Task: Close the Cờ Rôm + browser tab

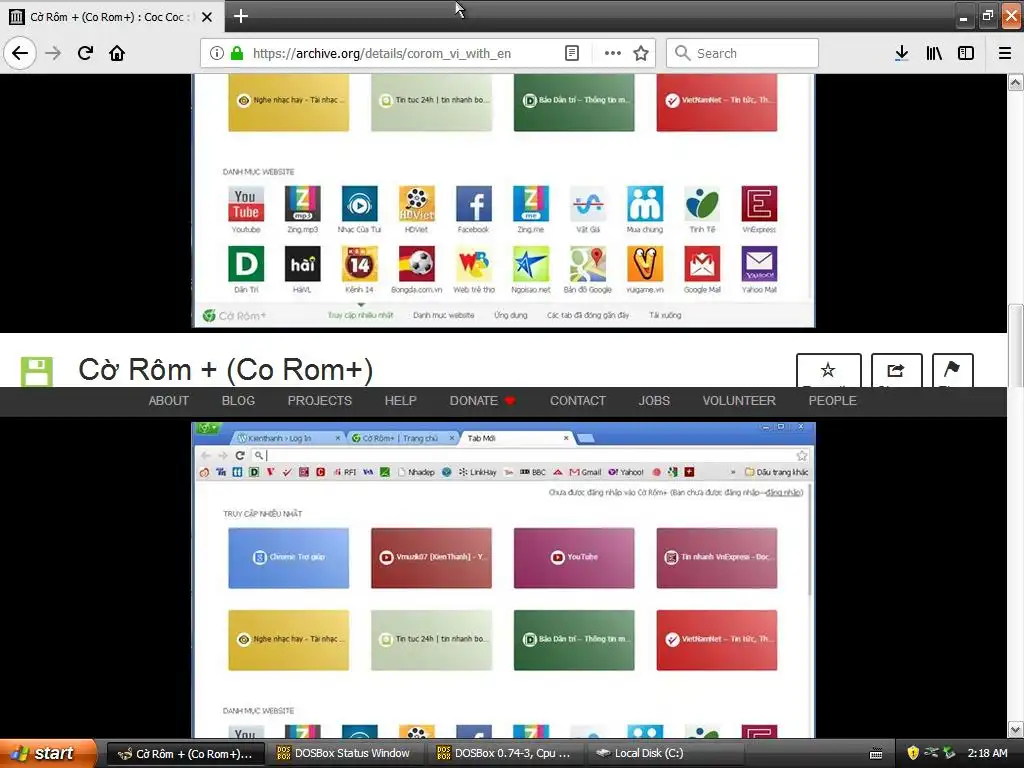Action: click(207, 17)
